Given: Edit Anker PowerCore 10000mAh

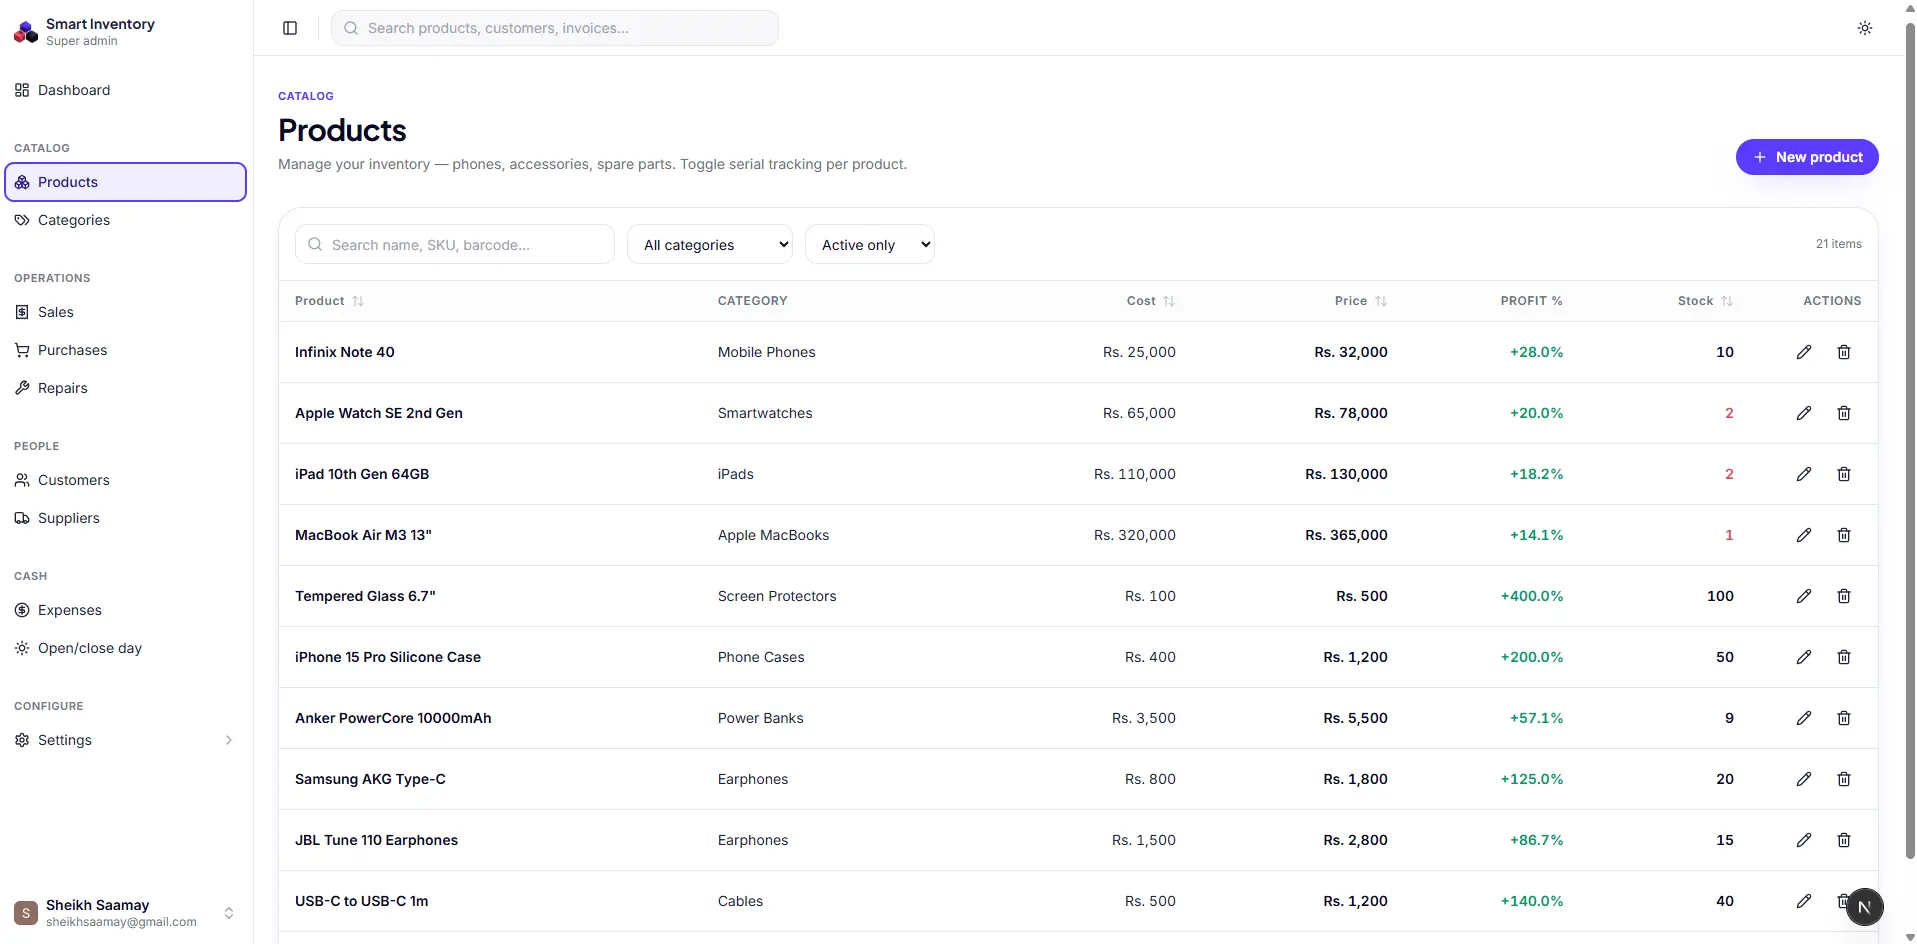Looking at the screenshot, I should (x=1804, y=718).
